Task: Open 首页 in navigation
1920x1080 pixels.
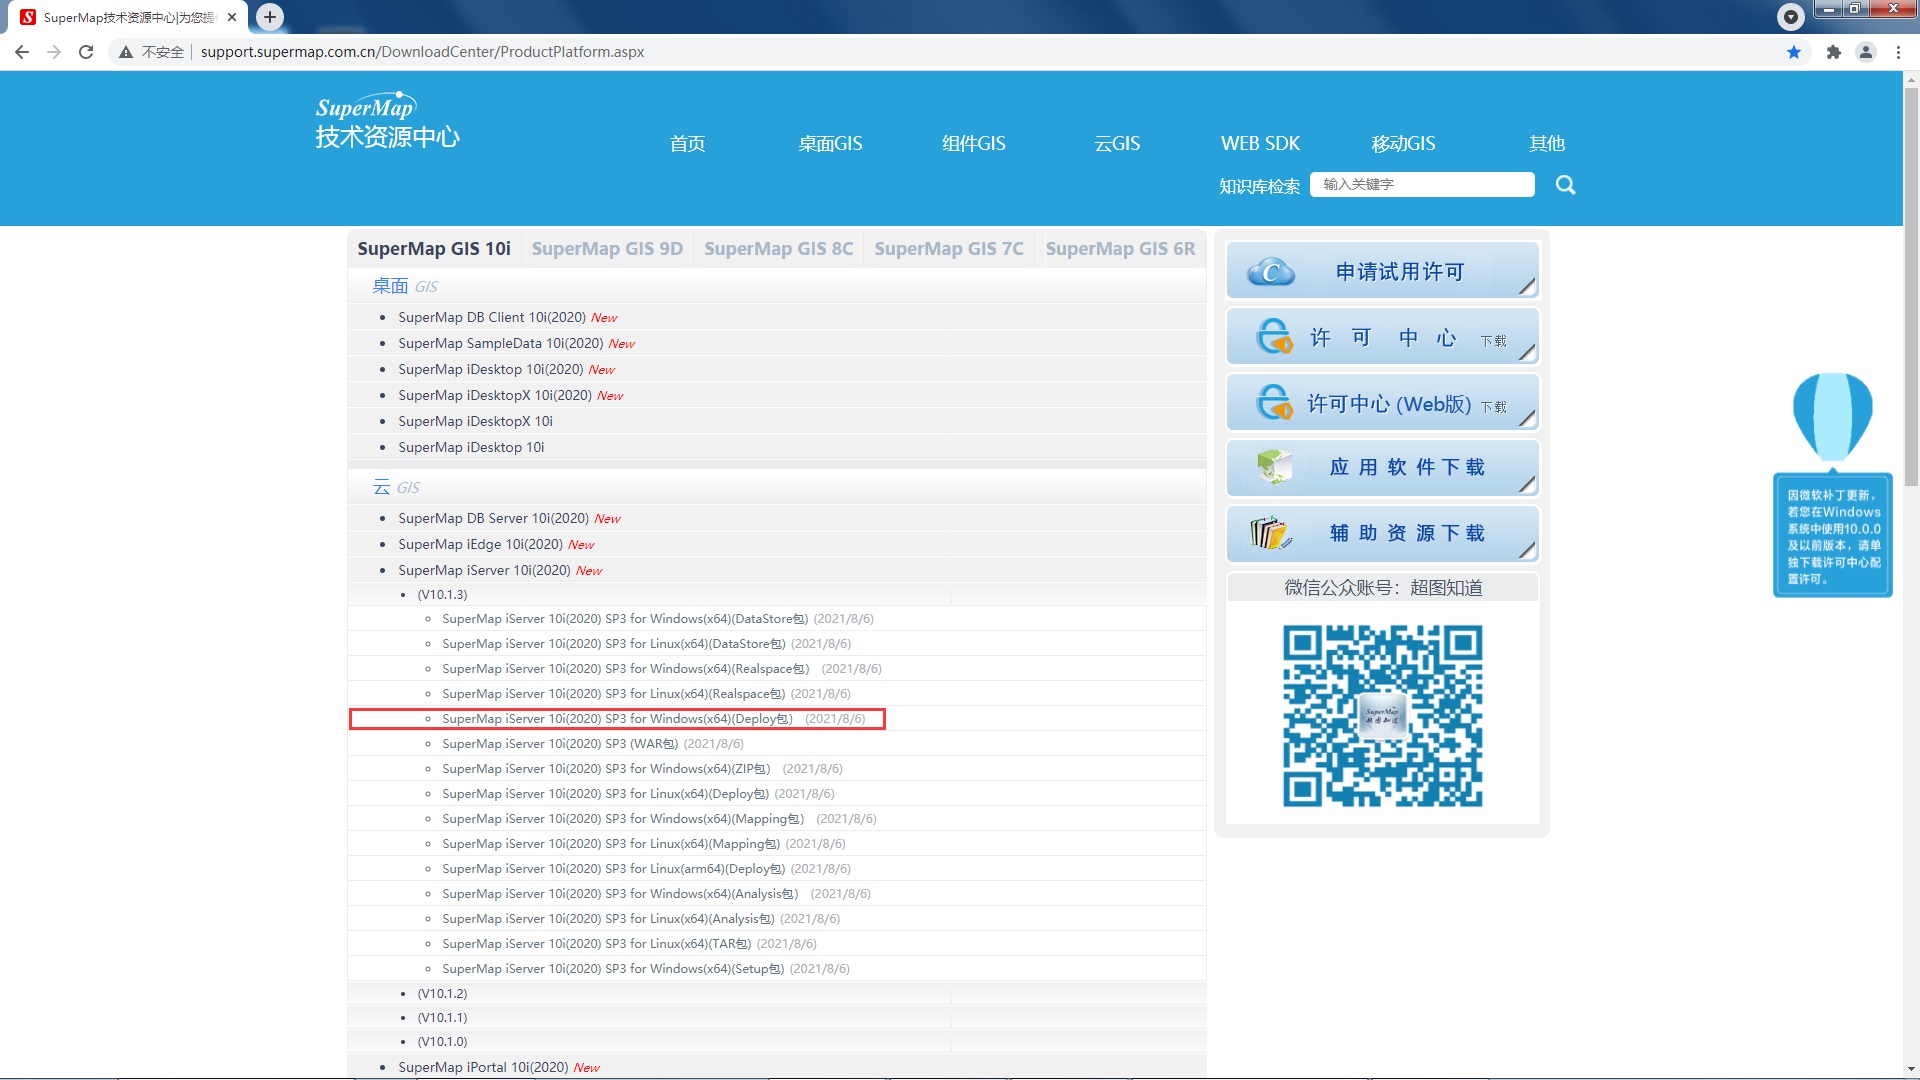Action: (687, 144)
